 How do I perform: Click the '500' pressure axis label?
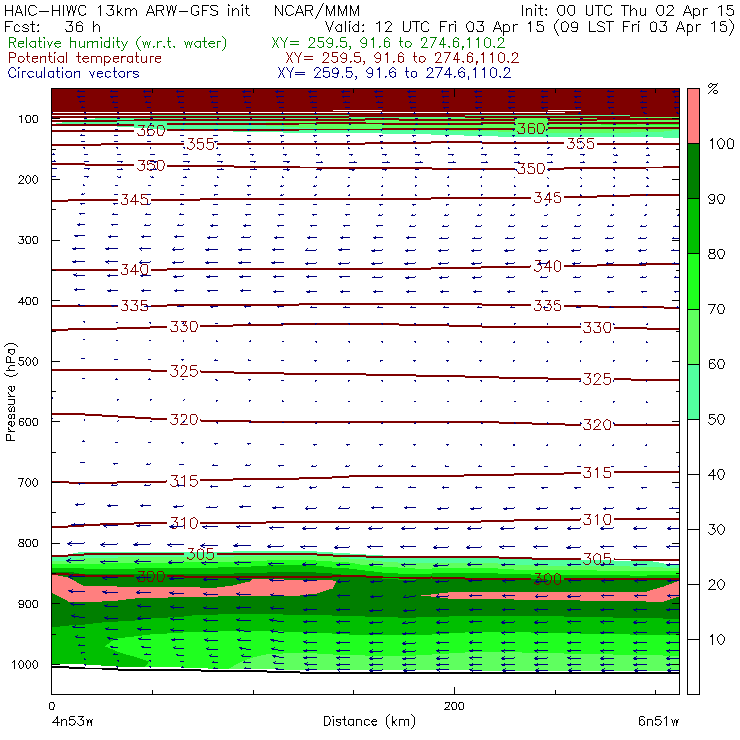(28, 362)
